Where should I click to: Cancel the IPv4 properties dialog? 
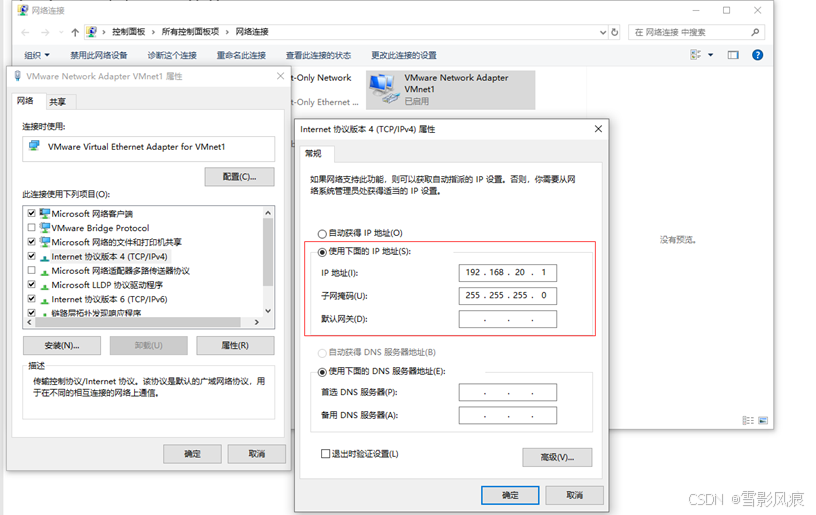575,495
